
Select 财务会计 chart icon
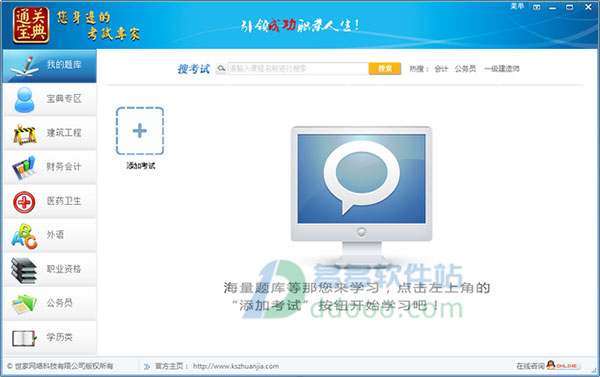click(24, 168)
